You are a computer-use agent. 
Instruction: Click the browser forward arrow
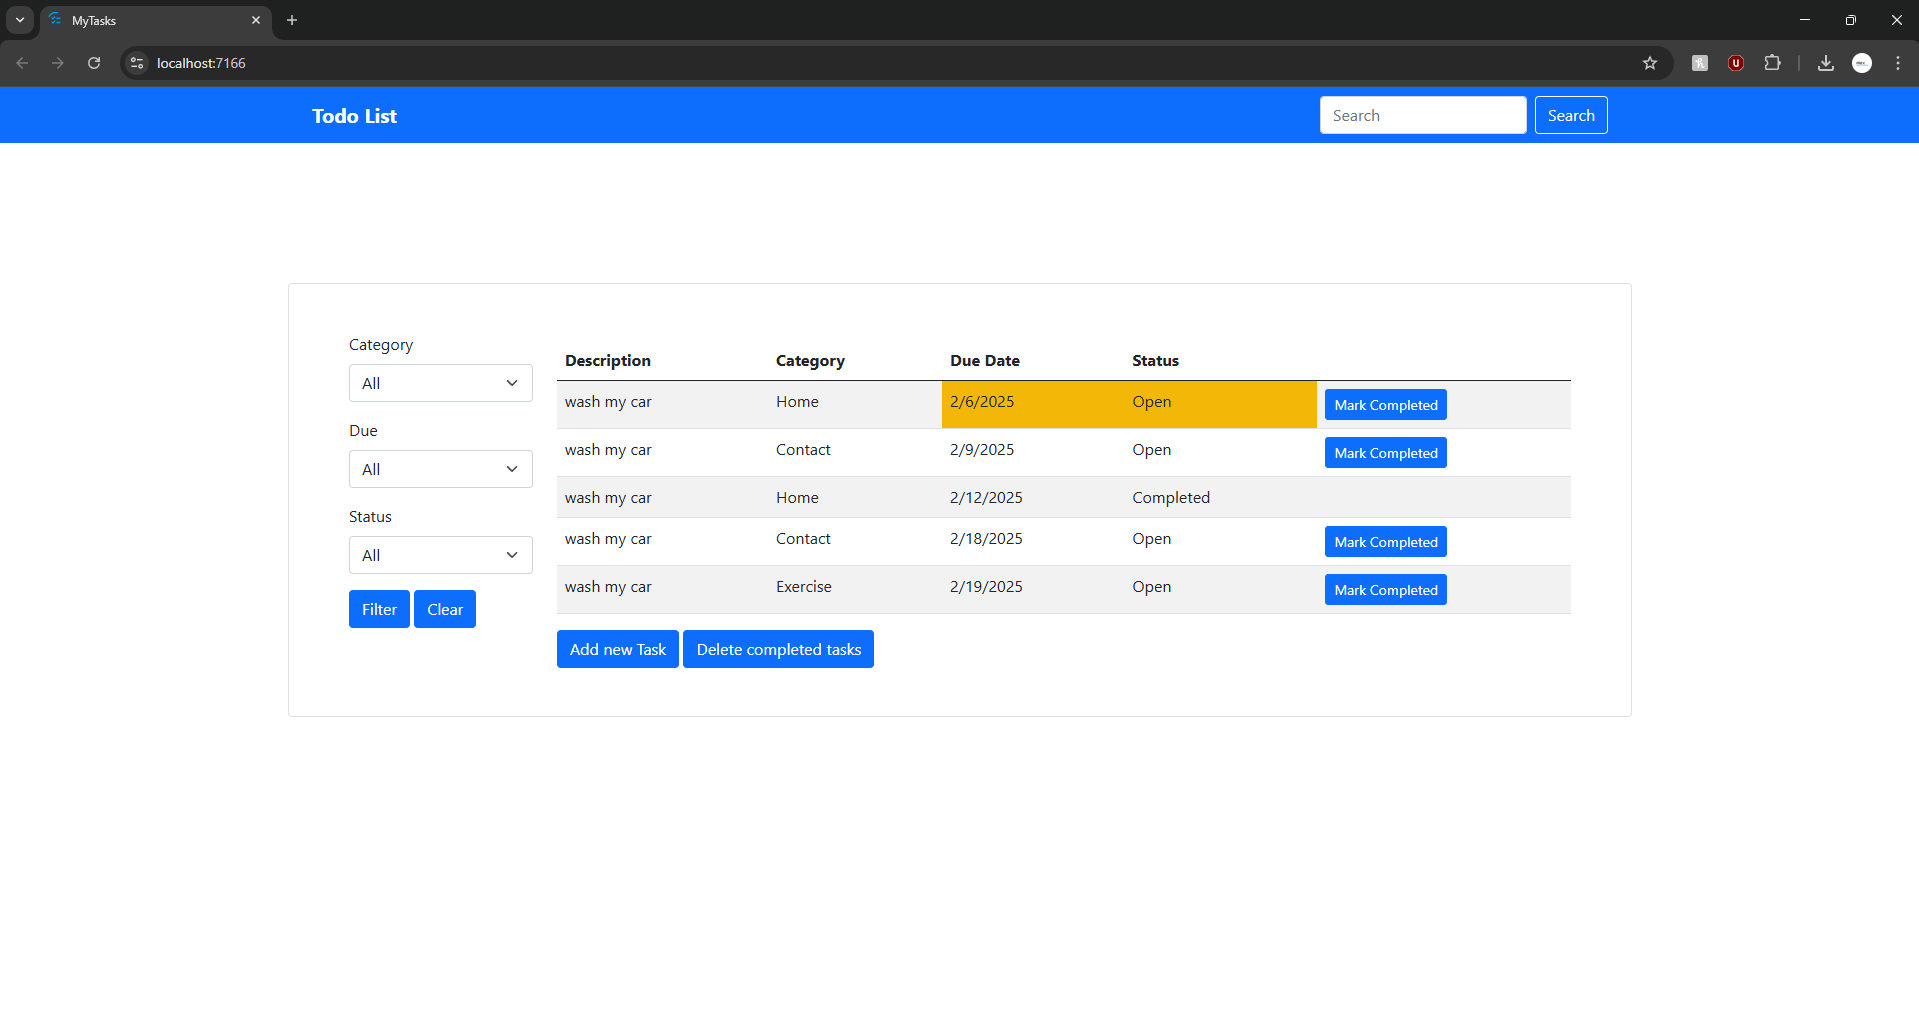tap(58, 63)
